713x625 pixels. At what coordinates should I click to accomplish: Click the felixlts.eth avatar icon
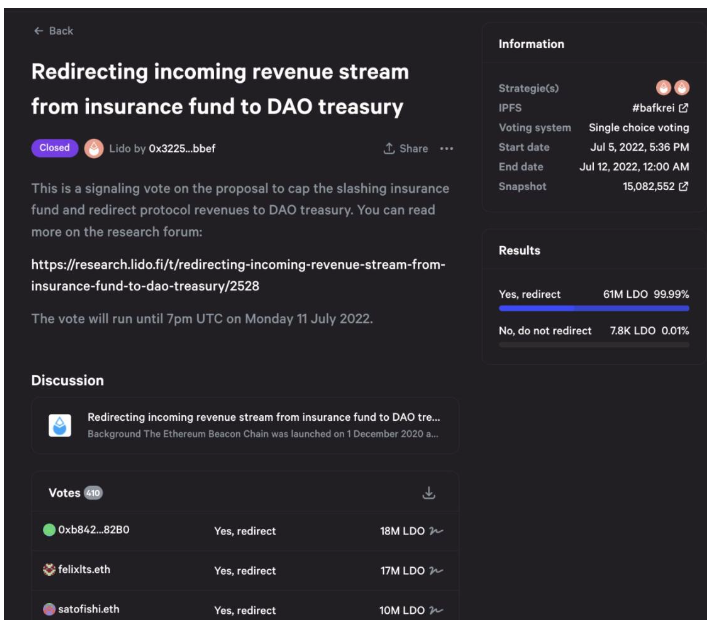point(49,570)
